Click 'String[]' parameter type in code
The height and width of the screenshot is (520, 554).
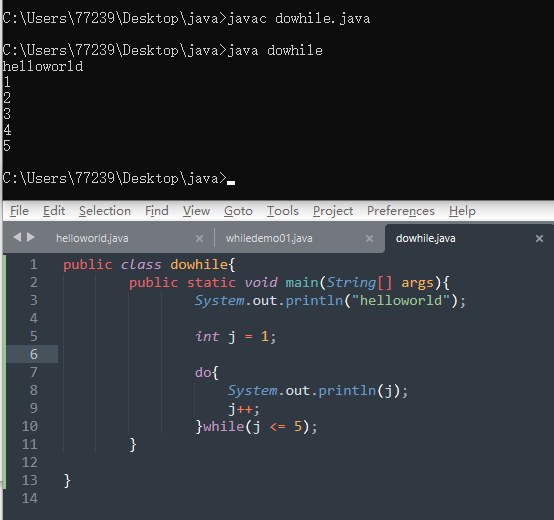(359, 283)
